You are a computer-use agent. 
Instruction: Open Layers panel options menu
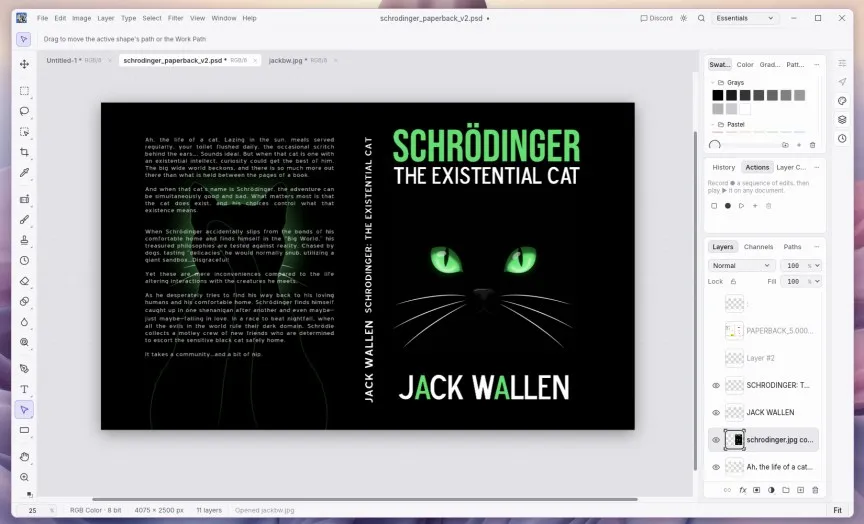coord(817,247)
